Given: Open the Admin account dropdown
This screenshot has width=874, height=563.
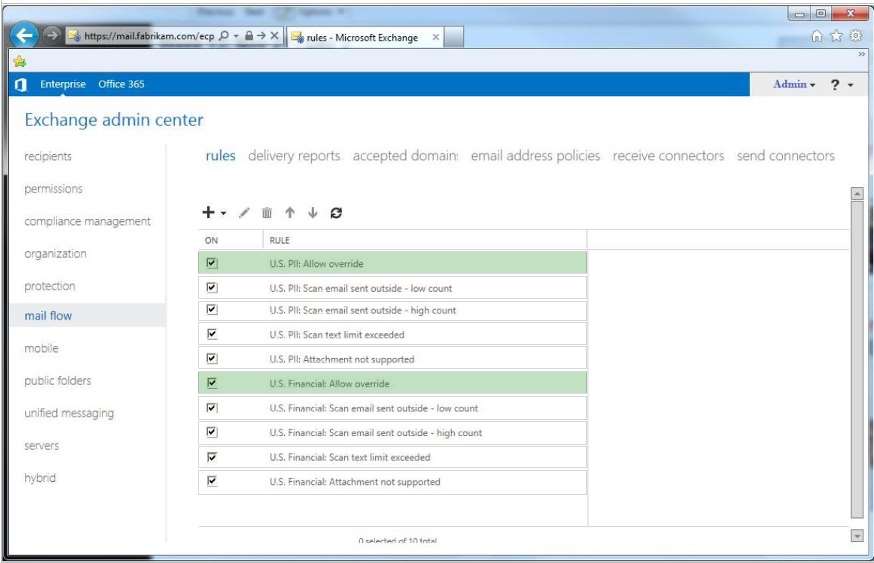Looking at the screenshot, I should click(794, 84).
